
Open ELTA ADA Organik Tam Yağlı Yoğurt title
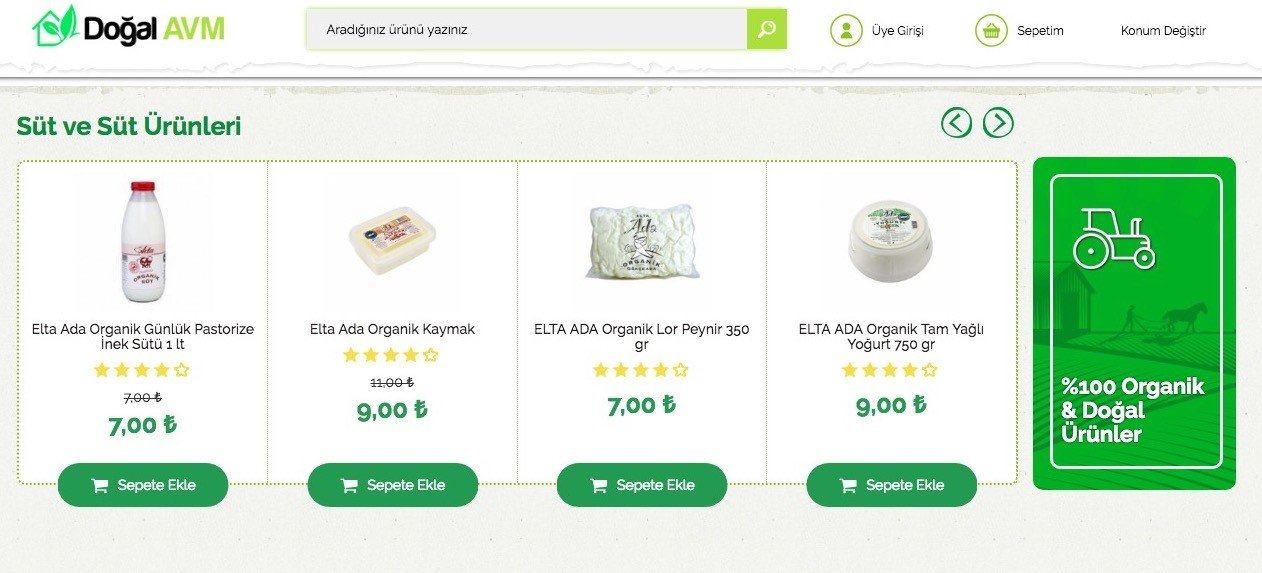891,336
